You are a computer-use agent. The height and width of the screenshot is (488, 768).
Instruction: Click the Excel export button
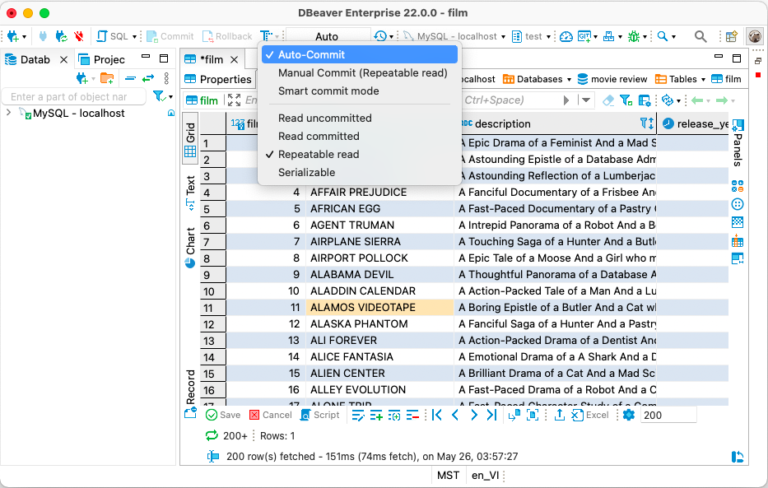click(590, 415)
